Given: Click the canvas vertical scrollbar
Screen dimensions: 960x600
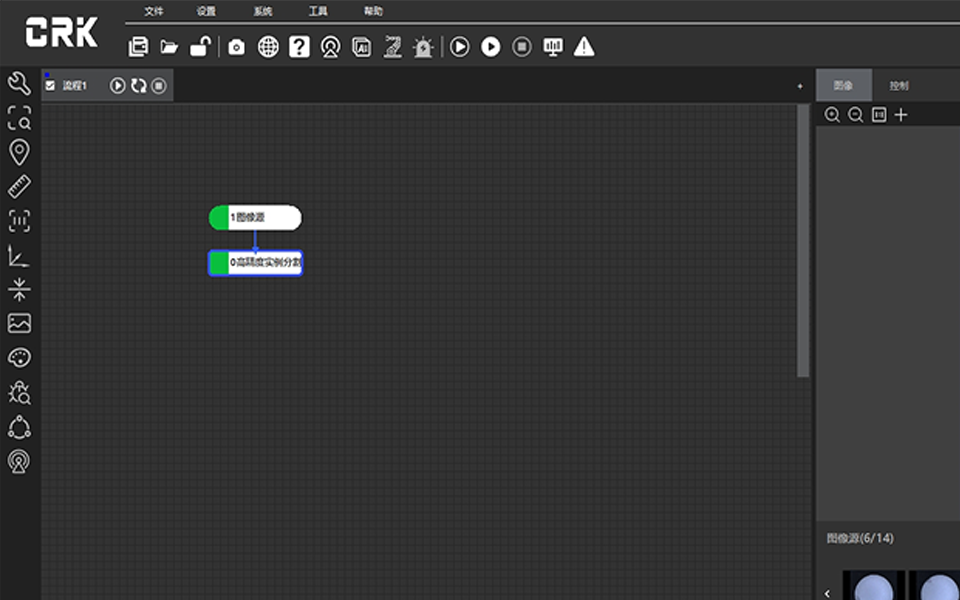Looking at the screenshot, I should pos(803,240).
